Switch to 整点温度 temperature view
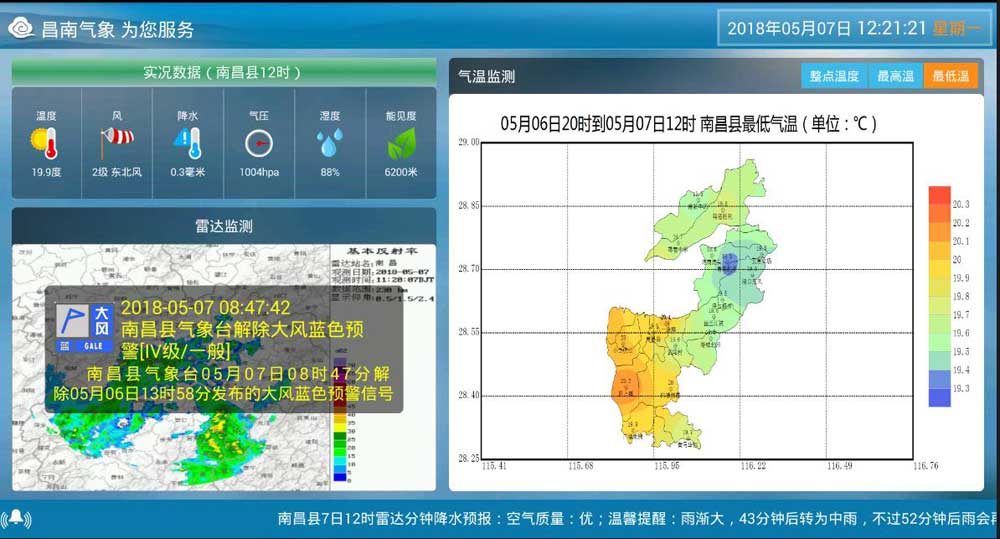 coord(834,76)
